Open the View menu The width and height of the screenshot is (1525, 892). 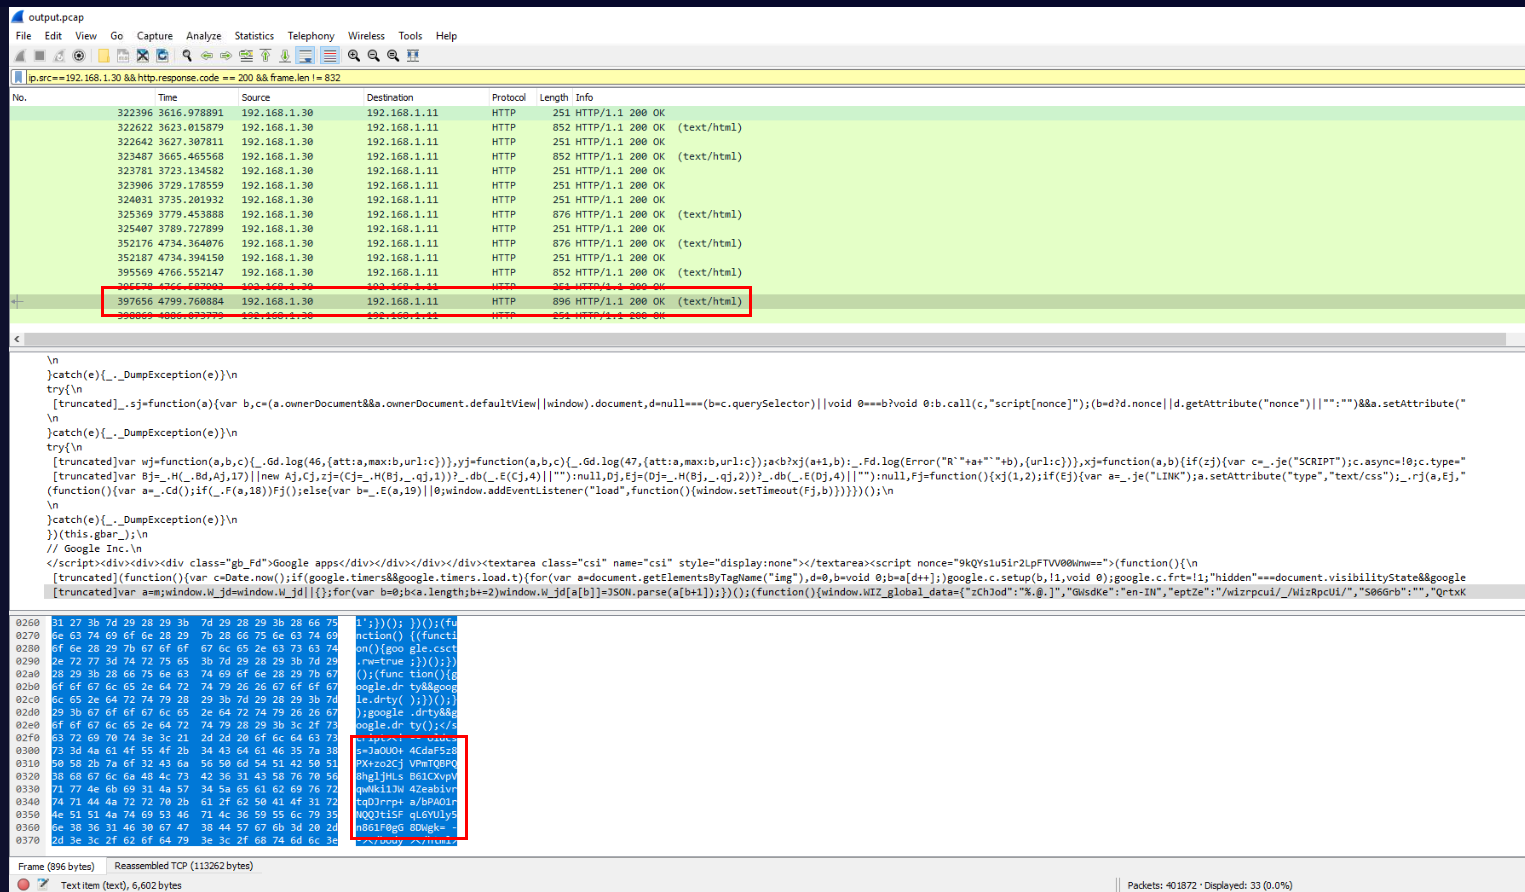pyautogui.click(x=86, y=36)
